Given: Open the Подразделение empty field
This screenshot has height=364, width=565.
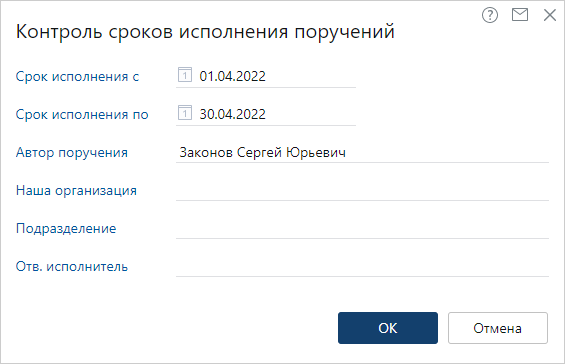Looking at the screenshot, I should [362, 228].
